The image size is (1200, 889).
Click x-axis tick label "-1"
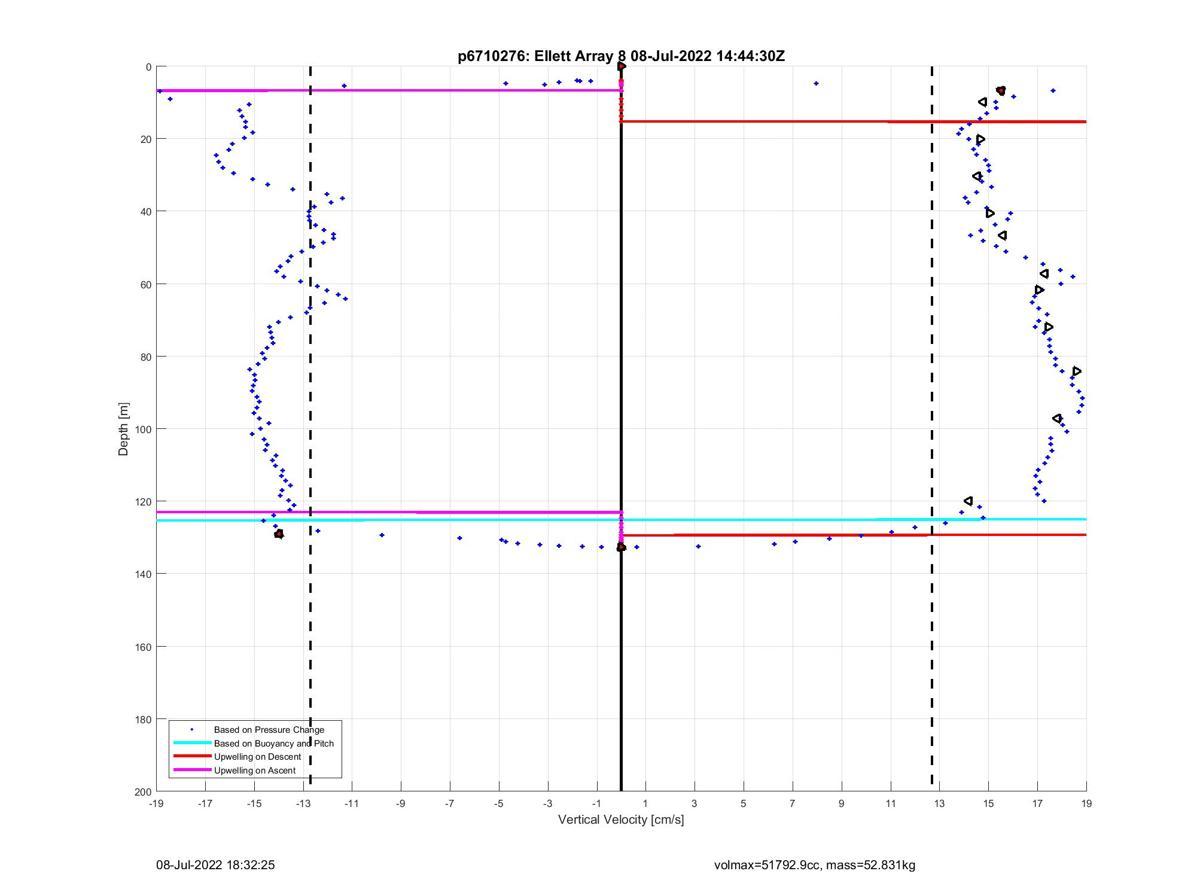tap(597, 803)
